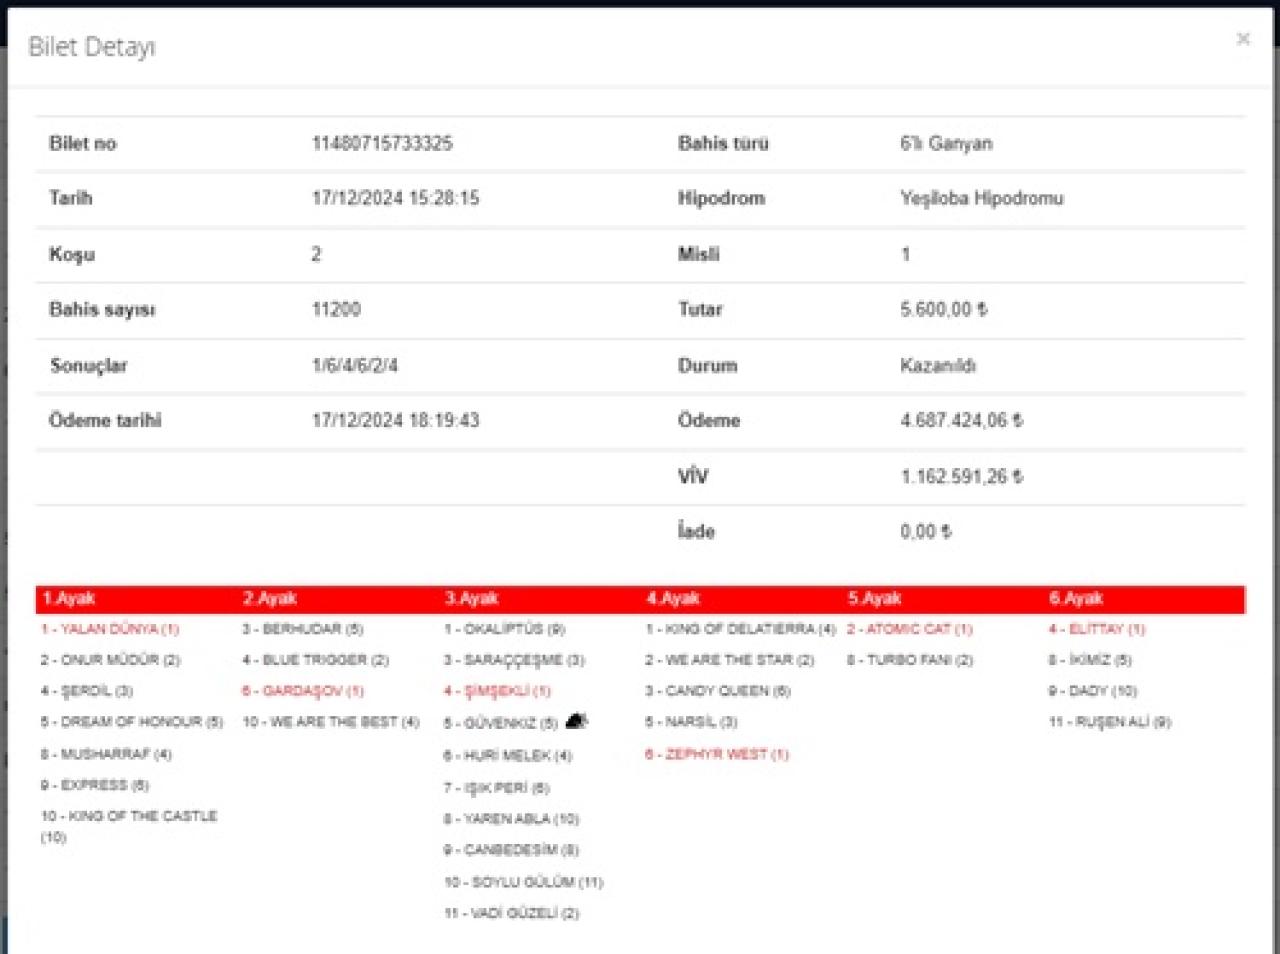The width and height of the screenshot is (1280, 954).
Task: Click winning horse GARDAŞOV in 2.Ayak
Action: coord(303,691)
